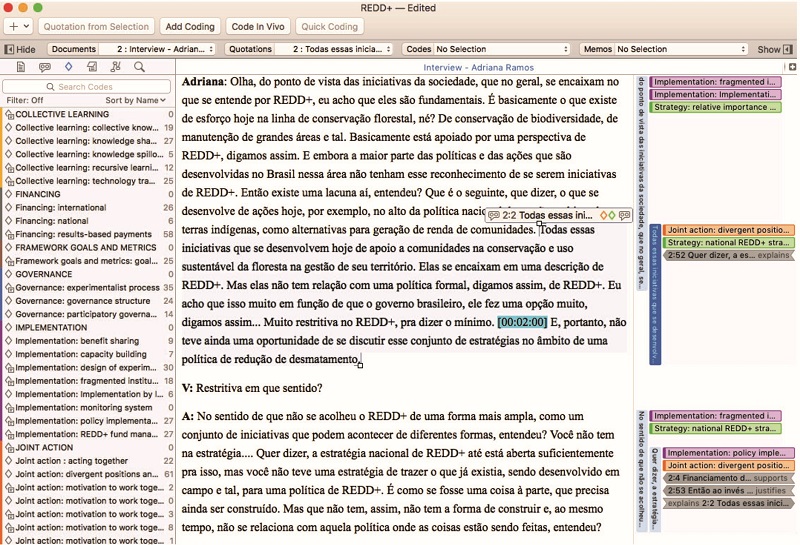This screenshot has width=800, height=545.
Task: Toggle the Filter: Off setting
Action: 25,101
